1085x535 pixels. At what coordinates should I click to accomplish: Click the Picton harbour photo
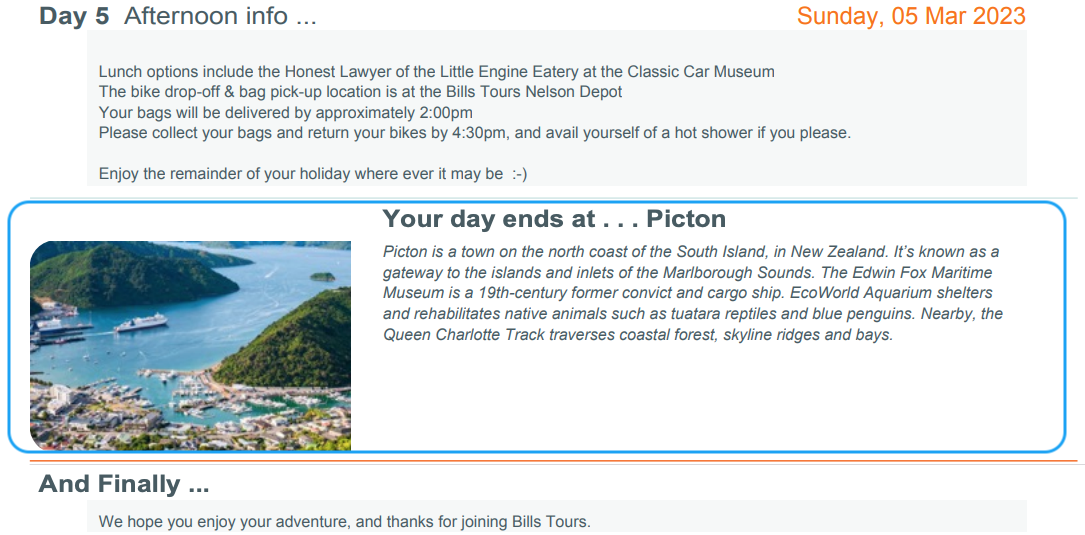click(x=190, y=345)
